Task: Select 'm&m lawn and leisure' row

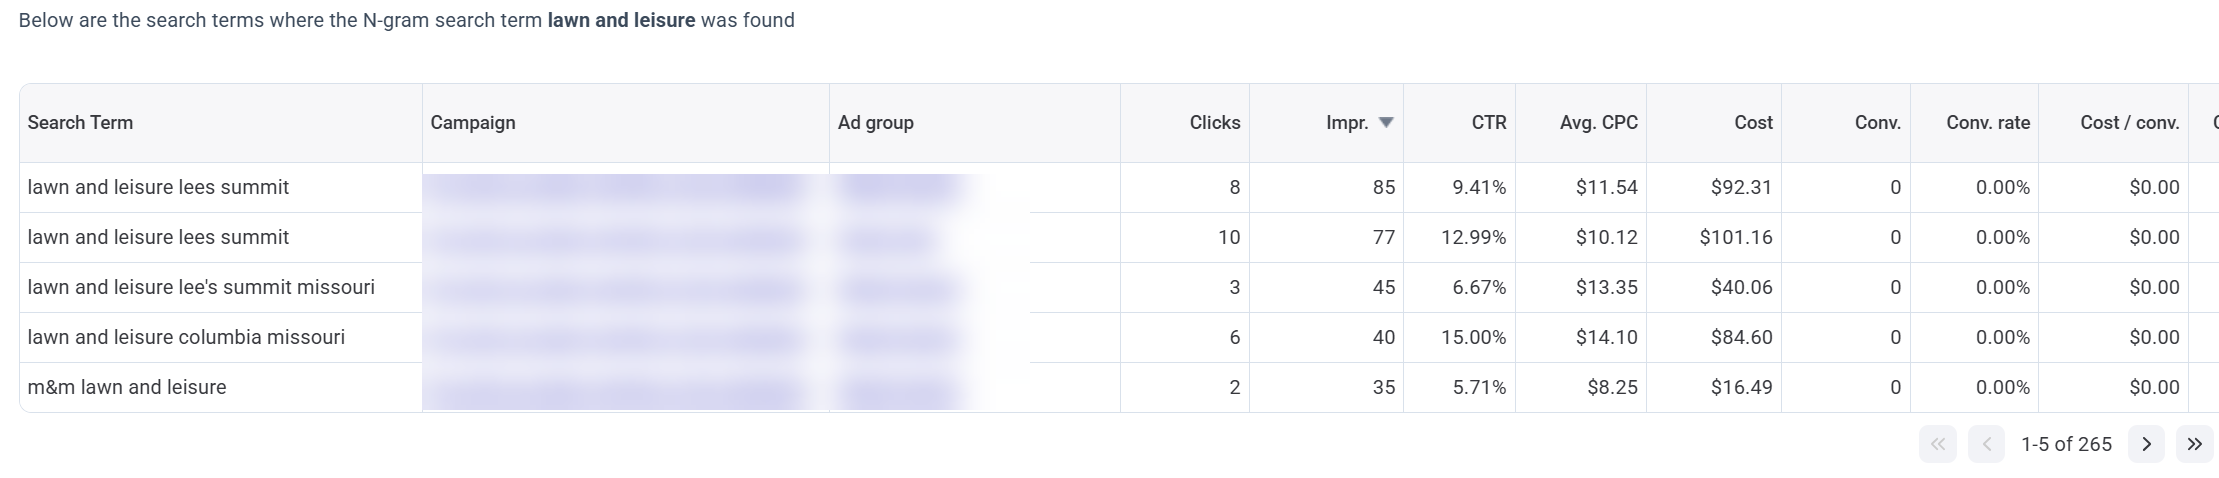Action: tap(127, 387)
